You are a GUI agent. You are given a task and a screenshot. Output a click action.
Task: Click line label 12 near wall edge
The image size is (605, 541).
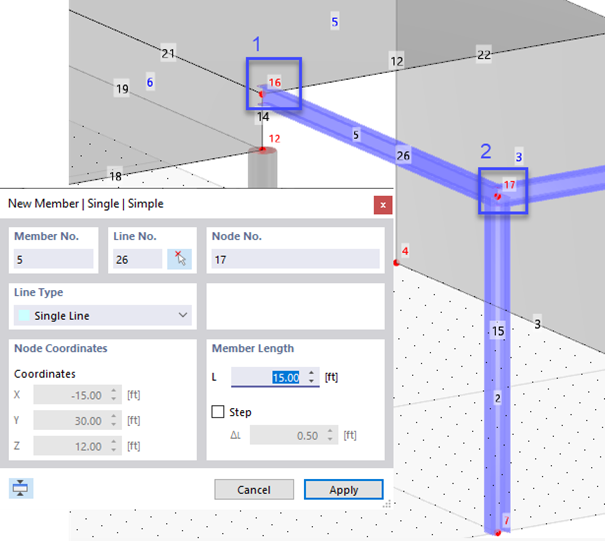pyautogui.click(x=397, y=61)
